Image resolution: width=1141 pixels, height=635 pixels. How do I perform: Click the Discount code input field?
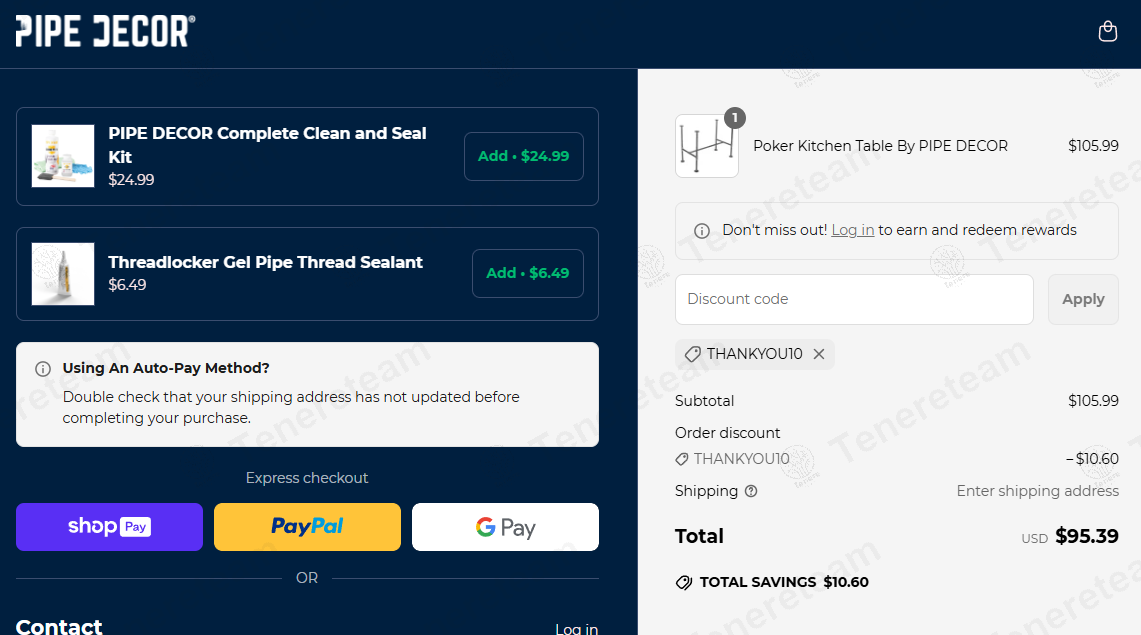click(x=853, y=299)
